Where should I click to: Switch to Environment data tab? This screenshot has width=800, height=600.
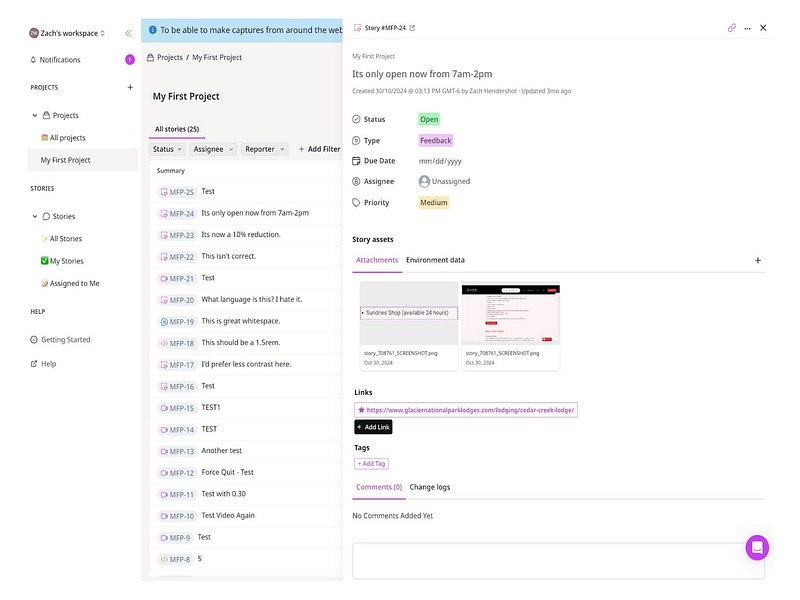(x=435, y=260)
